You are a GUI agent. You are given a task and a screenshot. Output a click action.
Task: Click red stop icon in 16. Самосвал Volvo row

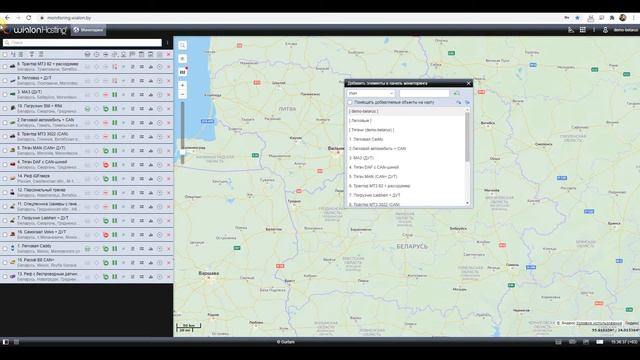(x=106, y=235)
